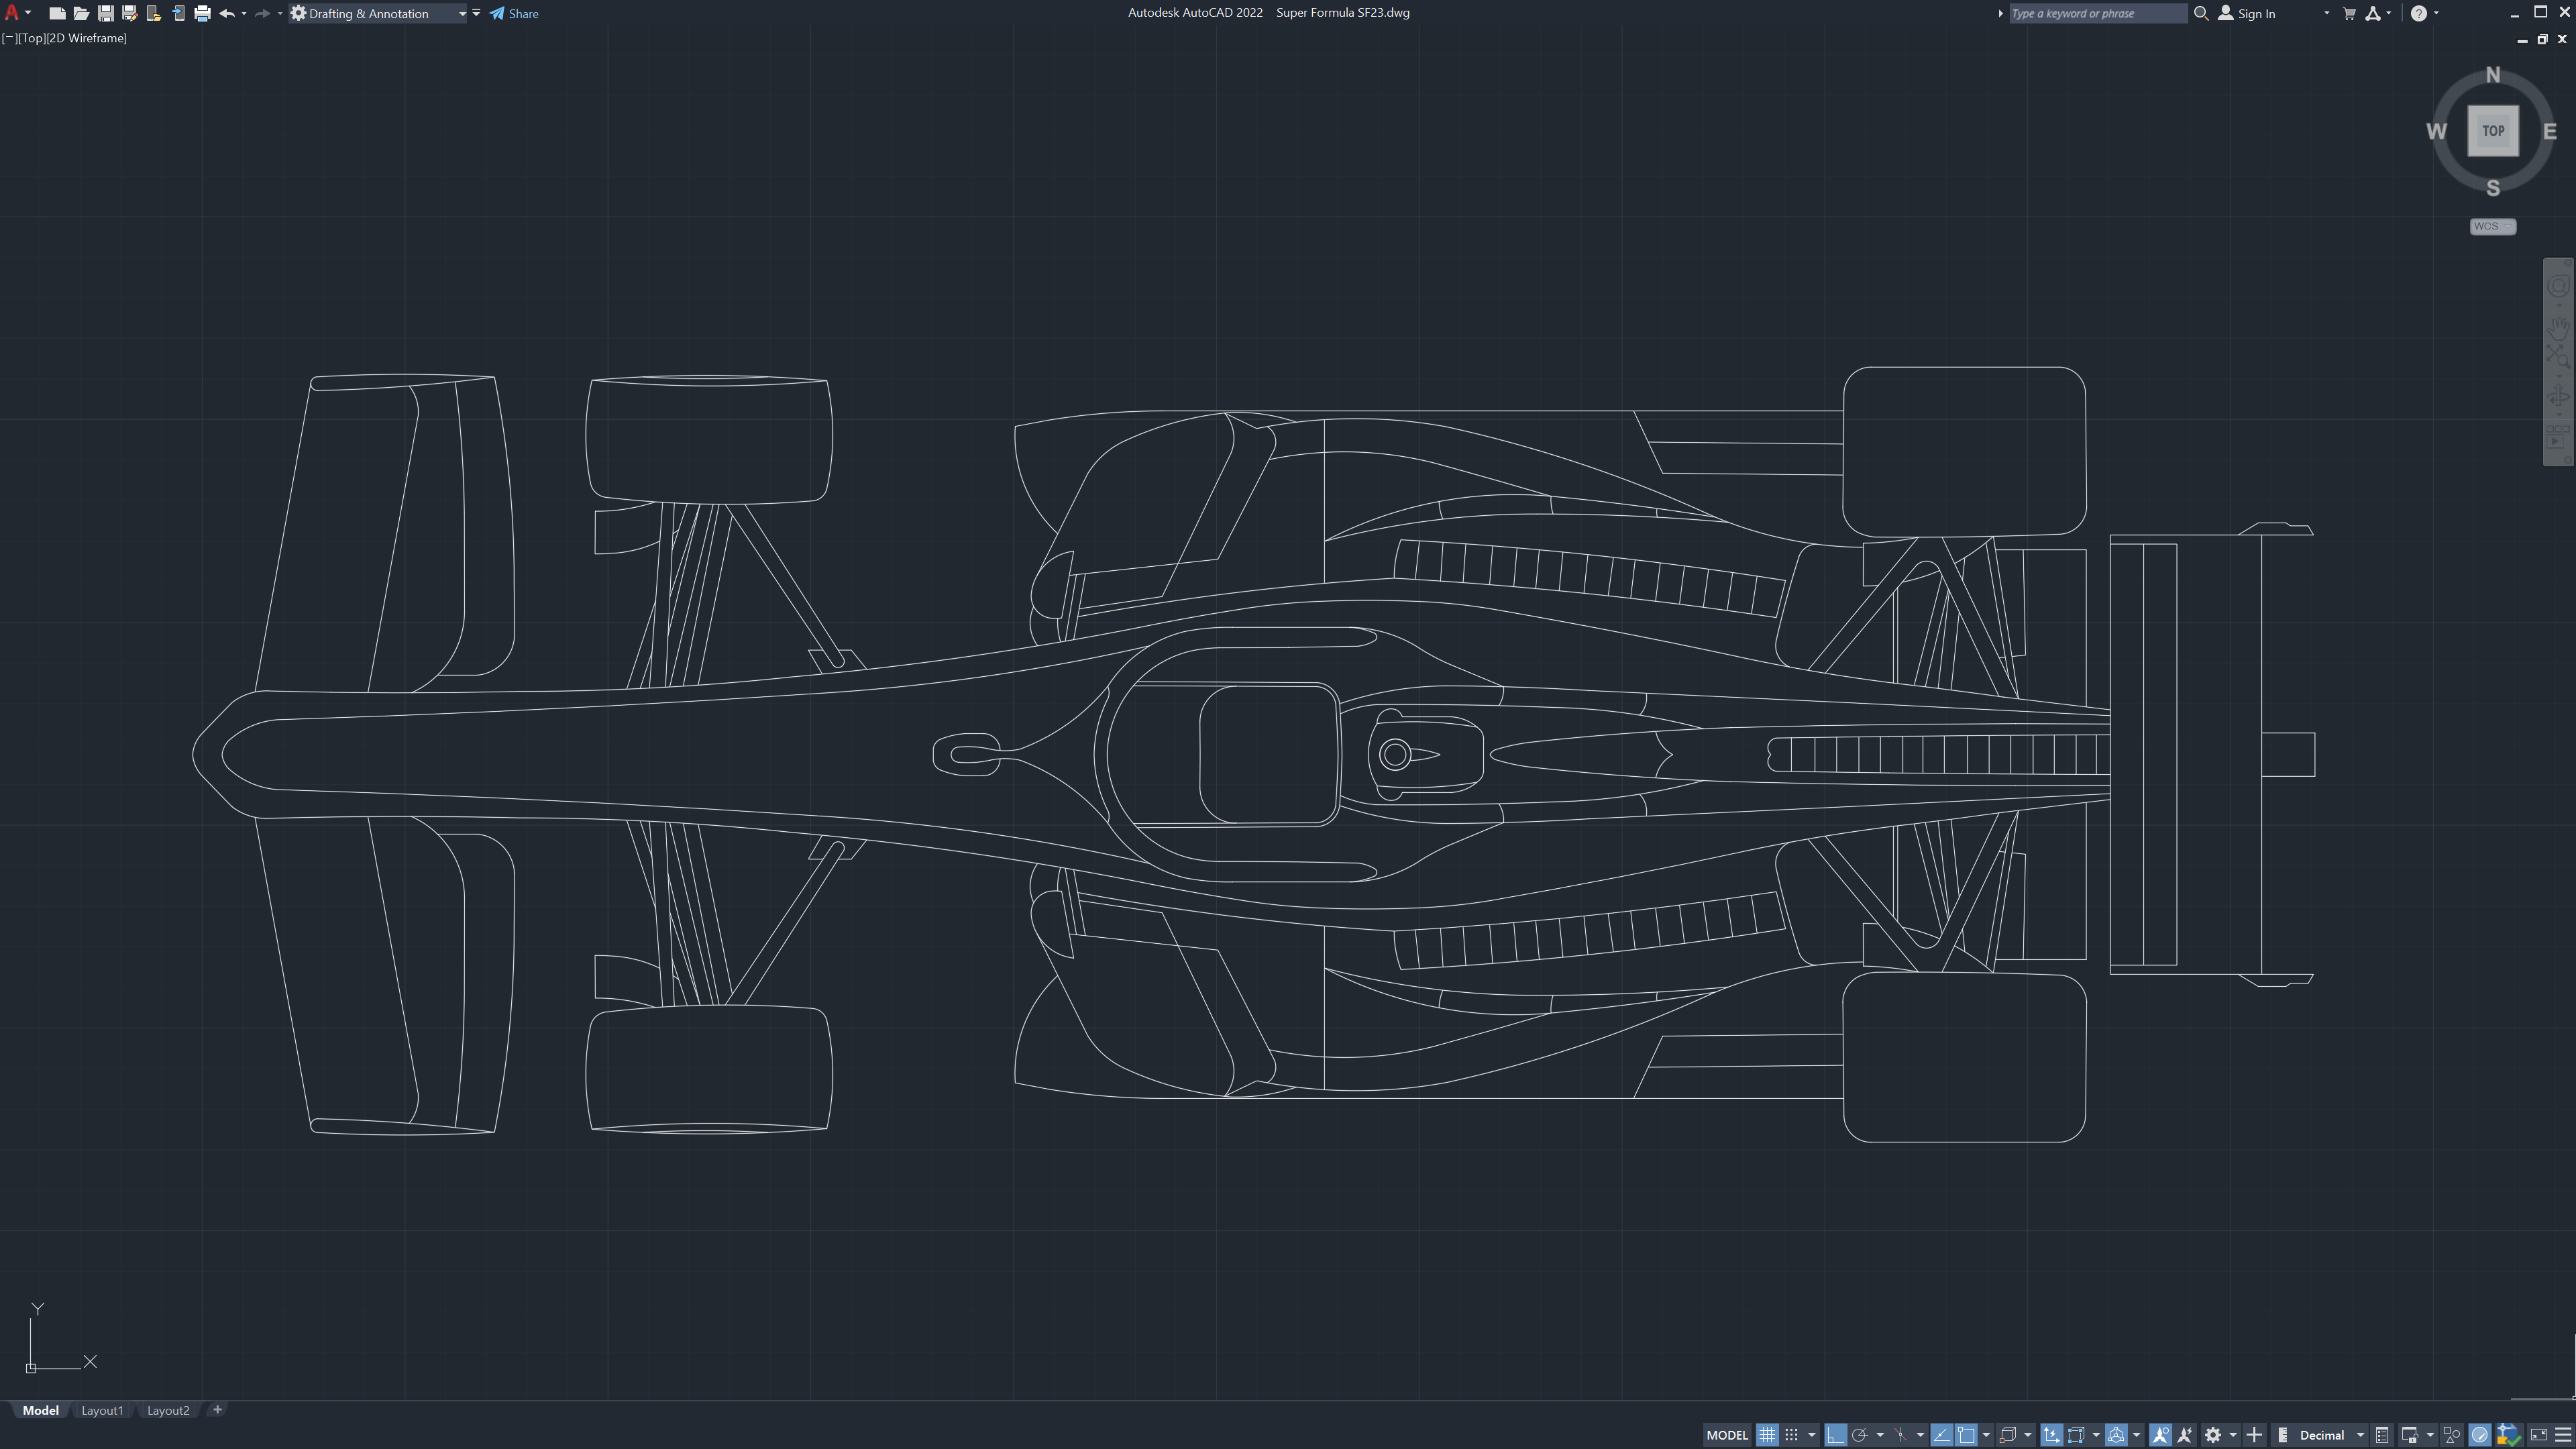This screenshot has height=1449, width=2576.
Task: Click the annotation scale auto-add icon
Action: point(2185,1435)
